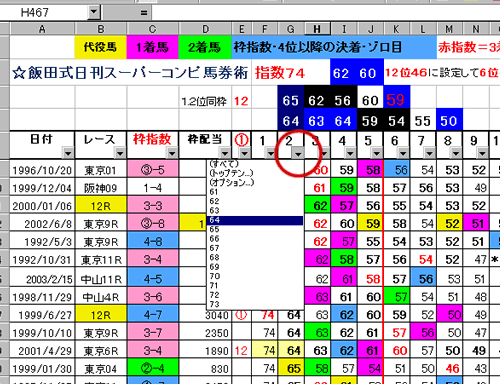500x384 pixels.
Task: Select the 東京9R cell dated 2002/6/8
Action: [101, 224]
